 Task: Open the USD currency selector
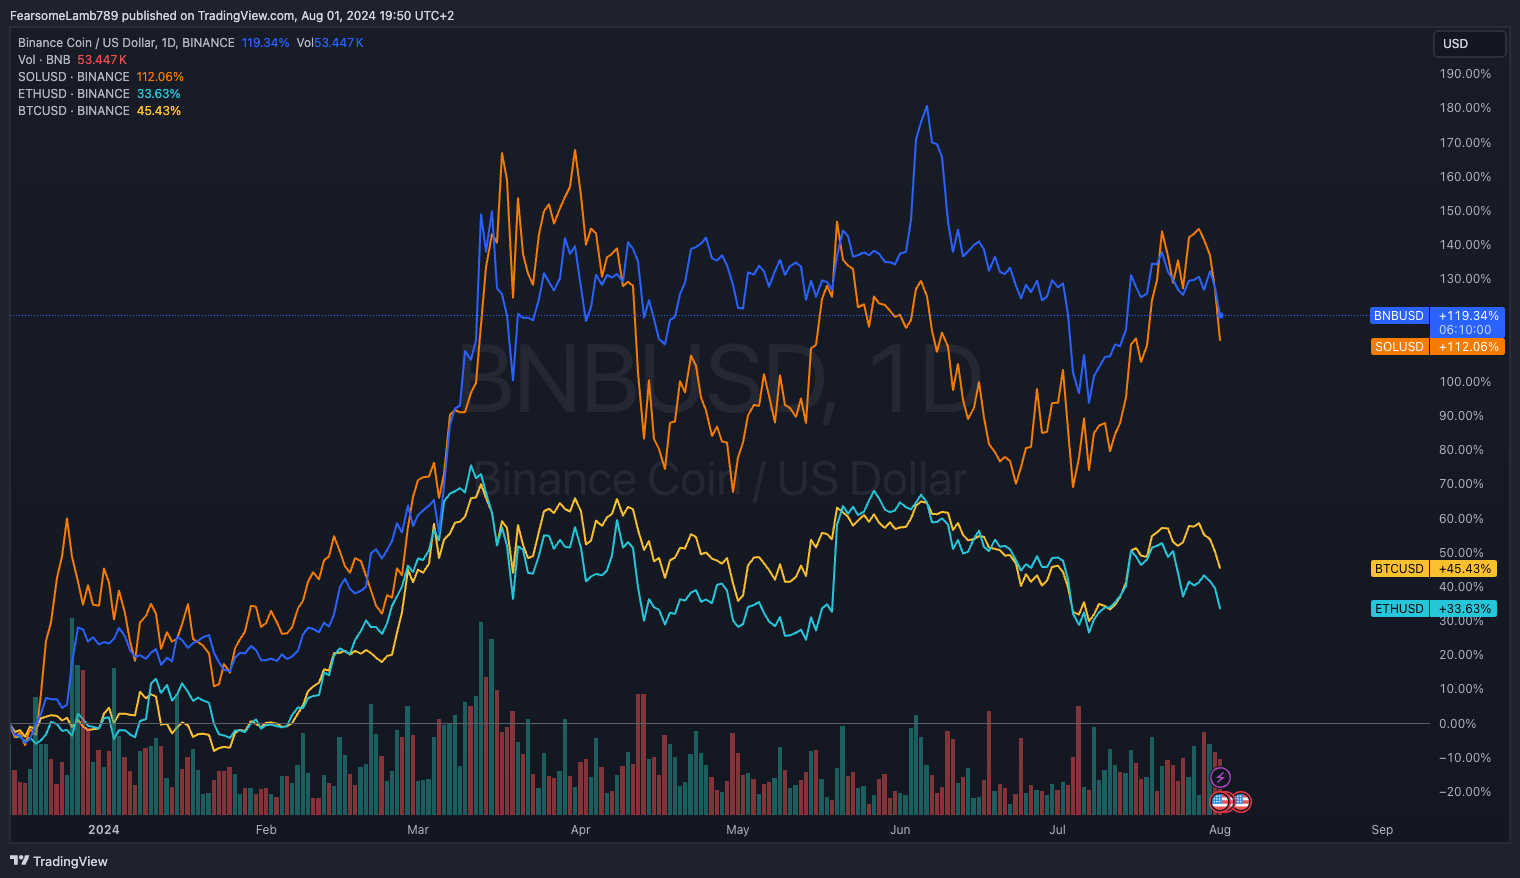1469,44
